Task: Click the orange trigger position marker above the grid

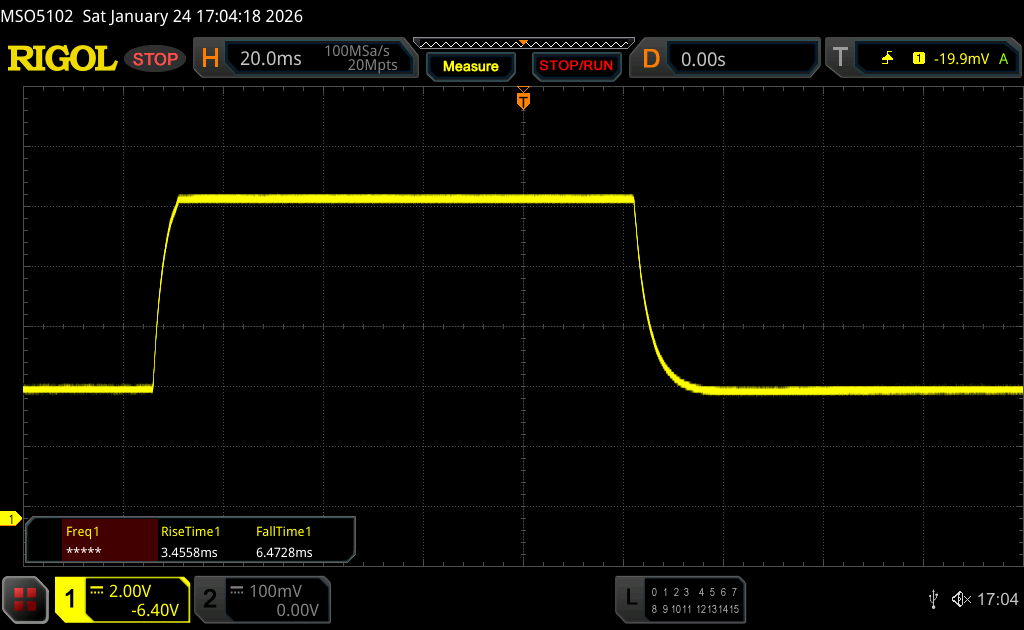Action: click(x=523, y=100)
